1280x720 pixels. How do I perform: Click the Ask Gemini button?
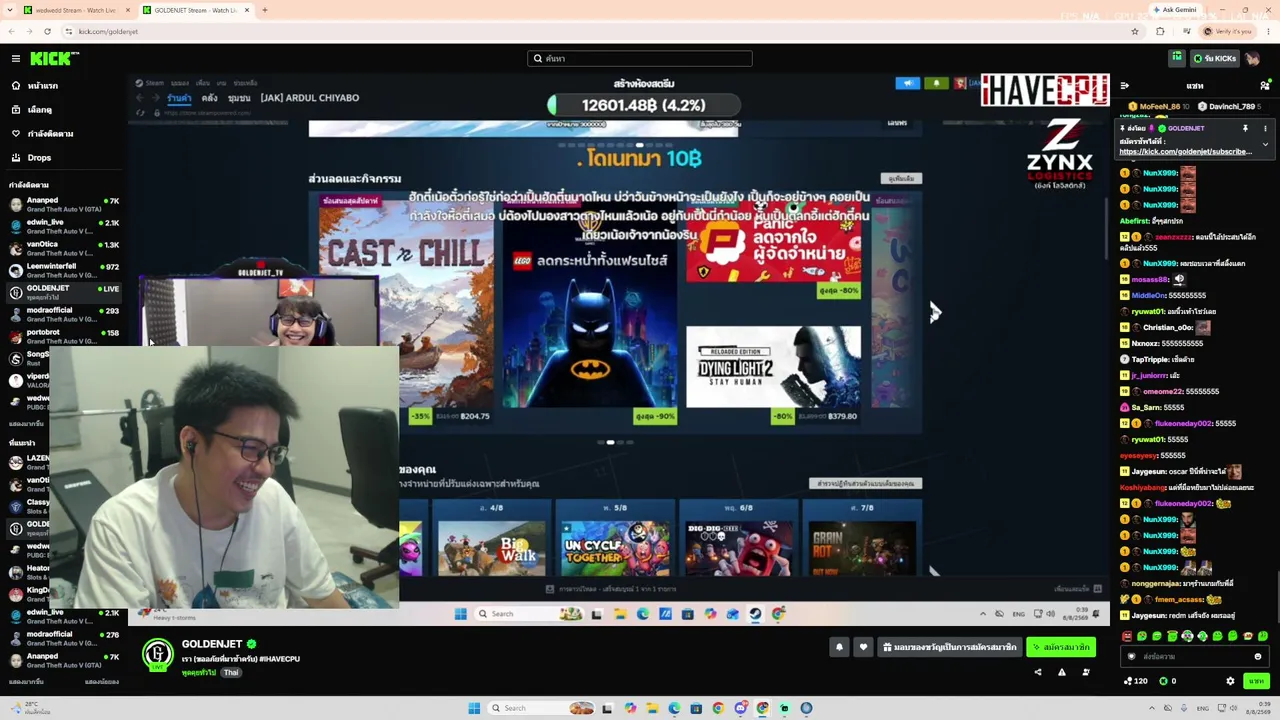[1174, 10]
